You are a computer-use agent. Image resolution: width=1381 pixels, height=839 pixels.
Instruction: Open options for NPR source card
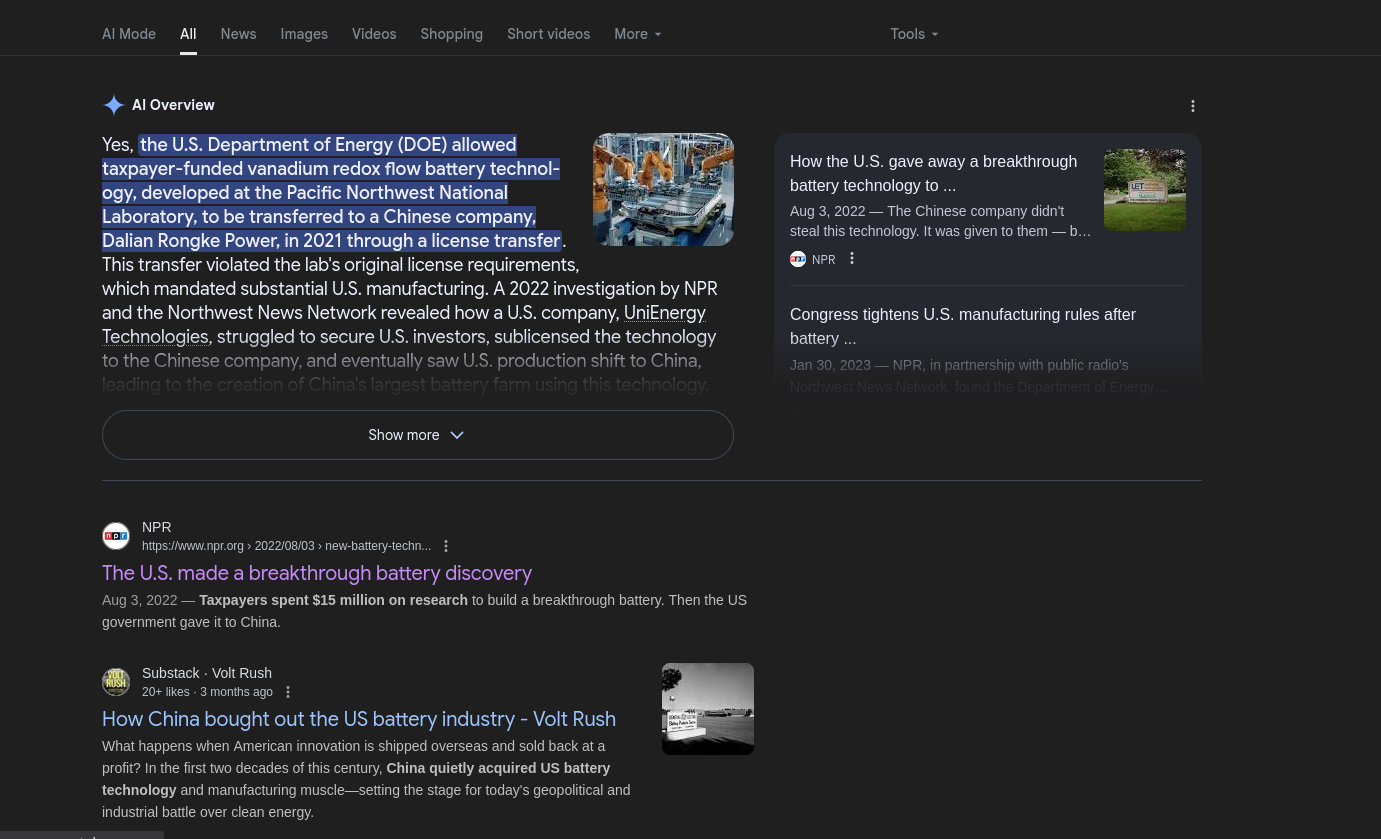[852, 259]
